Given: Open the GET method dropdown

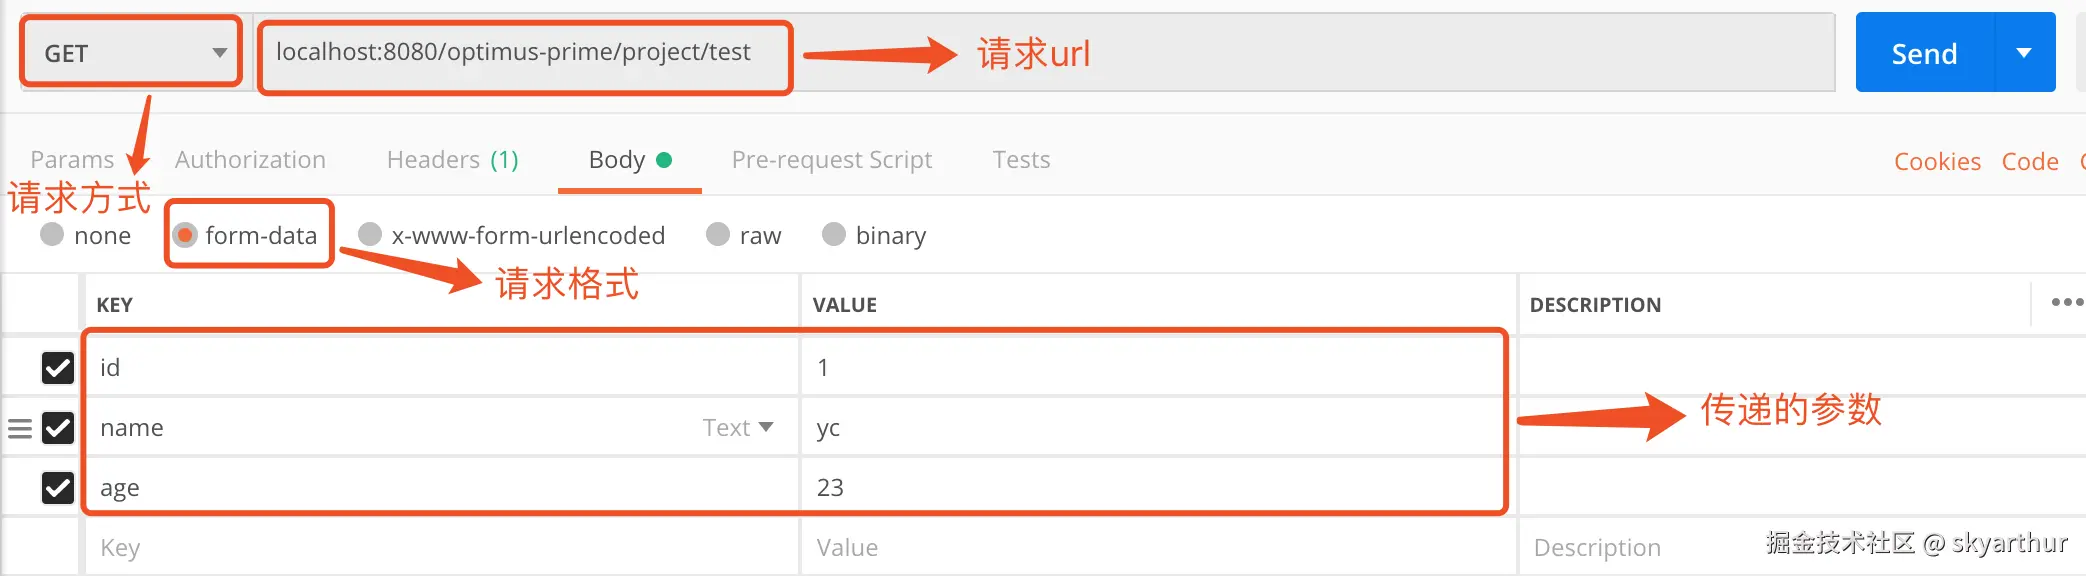Looking at the screenshot, I should [x=132, y=53].
